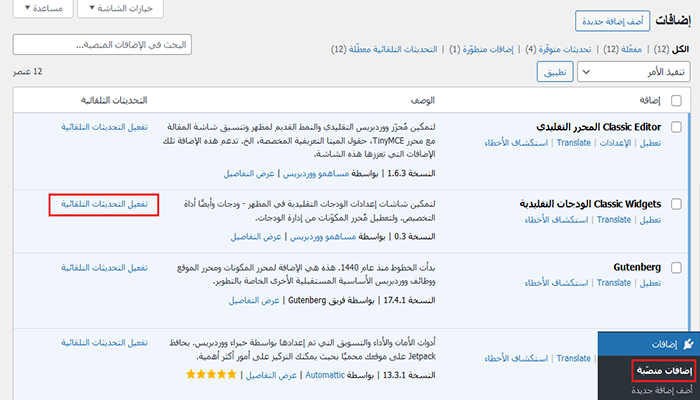The width and height of the screenshot is (700, 400).
Task: Click the Jetpack five-star rating
Action: pos(211,375)
